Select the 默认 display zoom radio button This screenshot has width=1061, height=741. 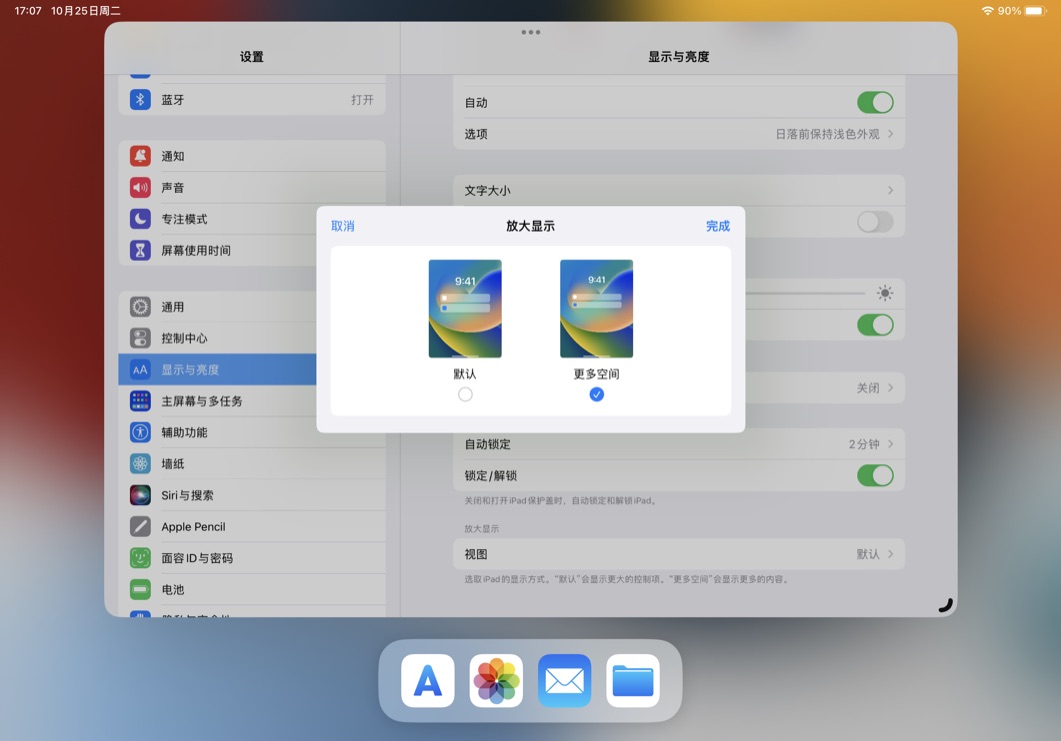coord(465,394)
